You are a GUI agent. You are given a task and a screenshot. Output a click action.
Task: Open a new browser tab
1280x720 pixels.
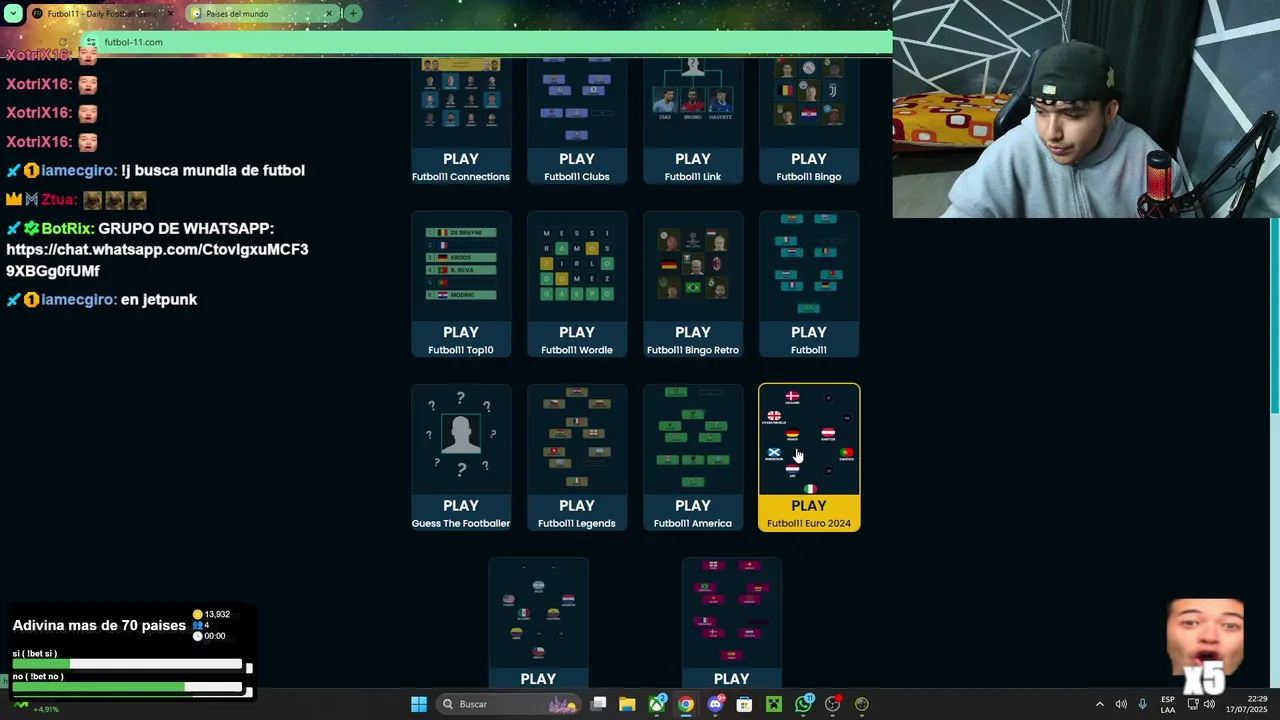353,14
